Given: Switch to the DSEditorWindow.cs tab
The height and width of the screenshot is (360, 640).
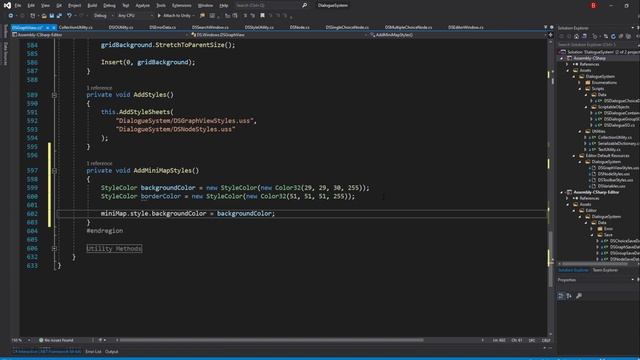Looking at the screenshot, I should pyautogui.click(x=466, y=27).
